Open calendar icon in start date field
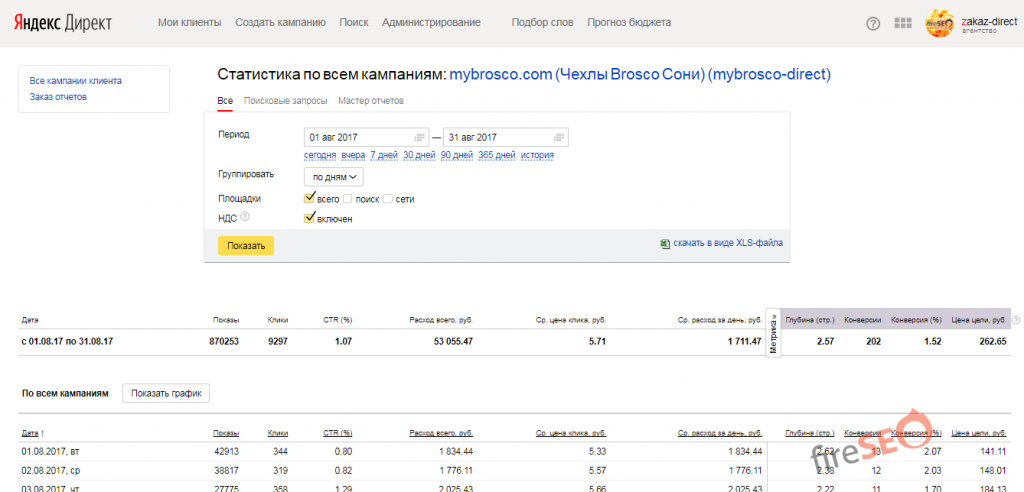This screenshot has height=492, width=1024. coord(421,137)
